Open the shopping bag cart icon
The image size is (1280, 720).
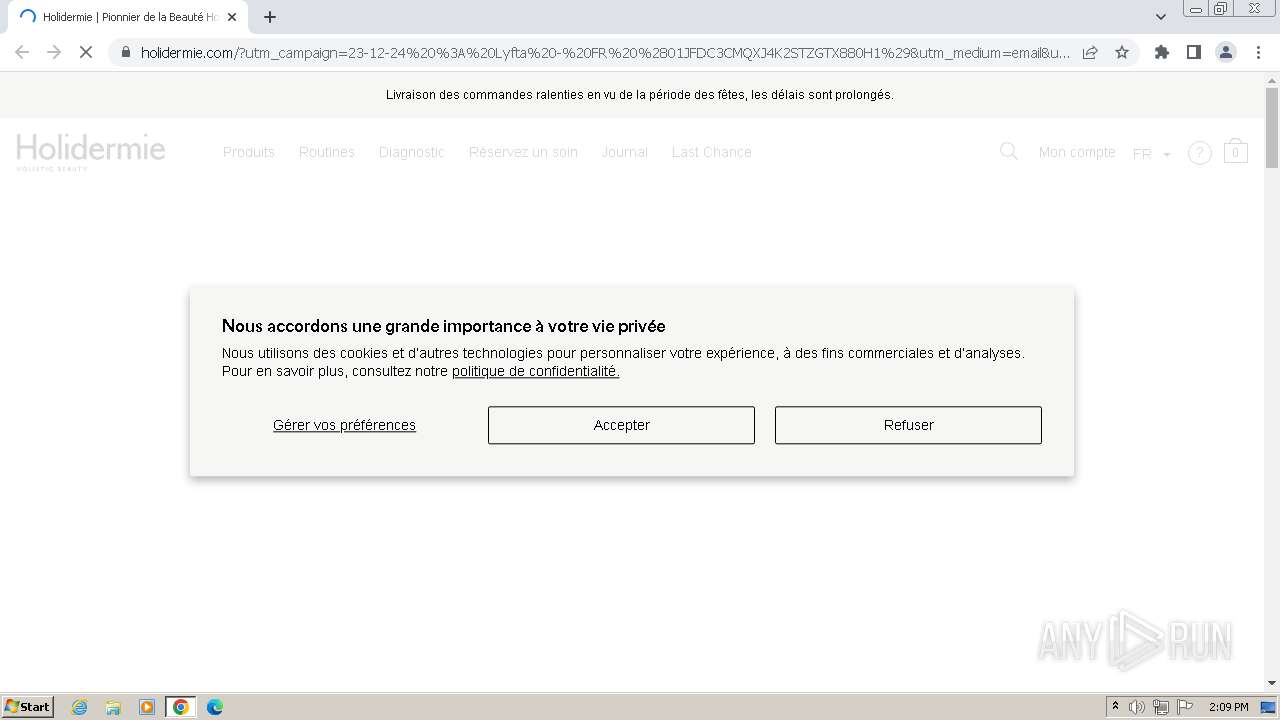point(1236,151)
